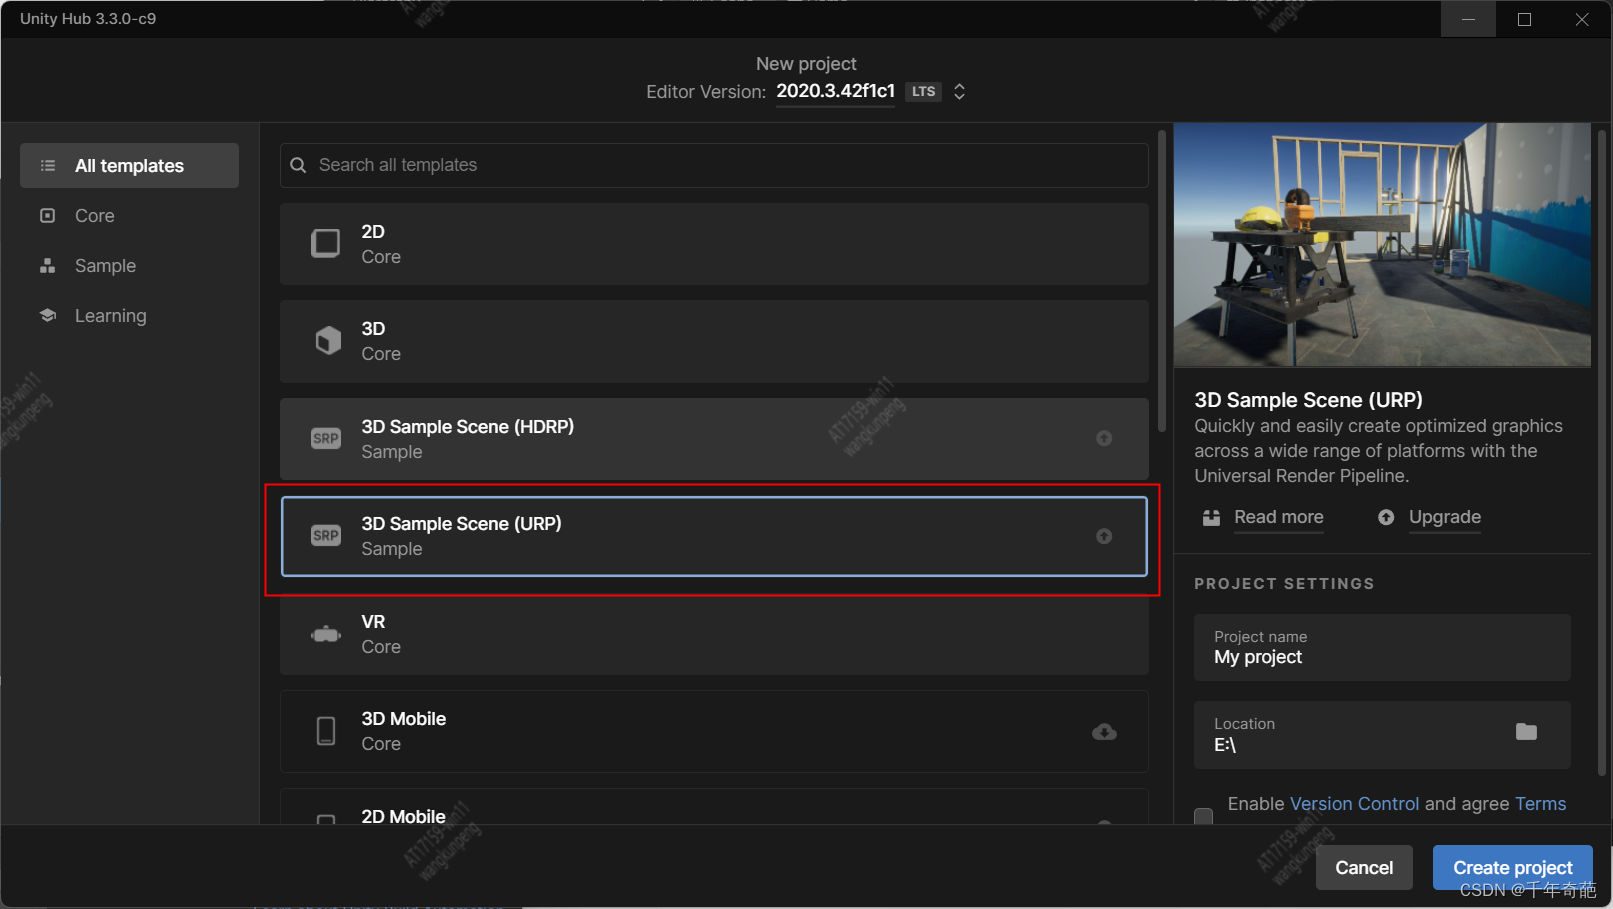Select the 2D Core template

(x=714, y=244)
